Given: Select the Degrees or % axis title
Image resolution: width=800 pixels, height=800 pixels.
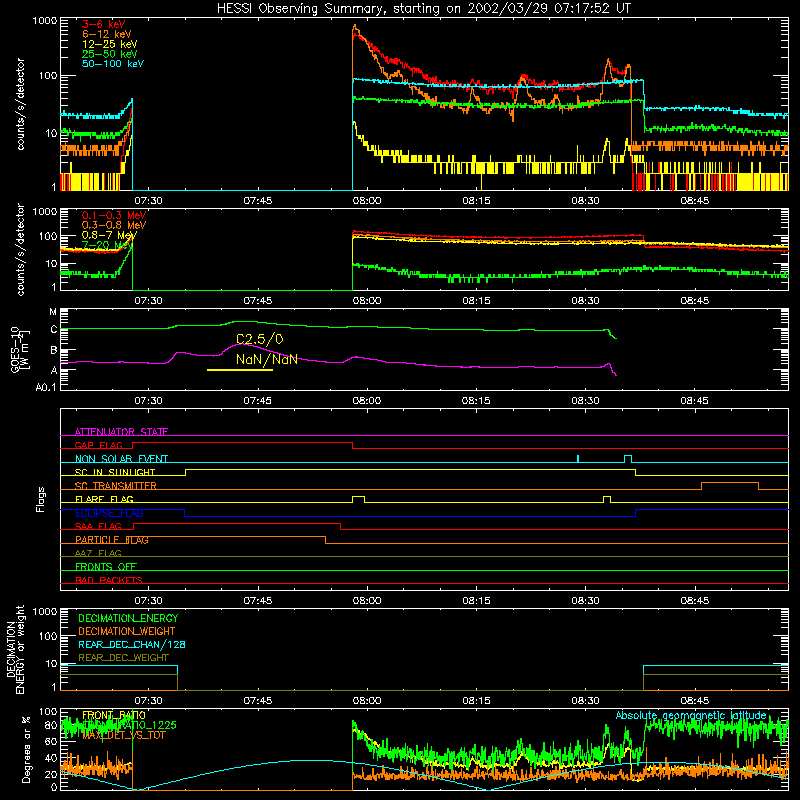Looking at the screenshot, I should [26, 750].
